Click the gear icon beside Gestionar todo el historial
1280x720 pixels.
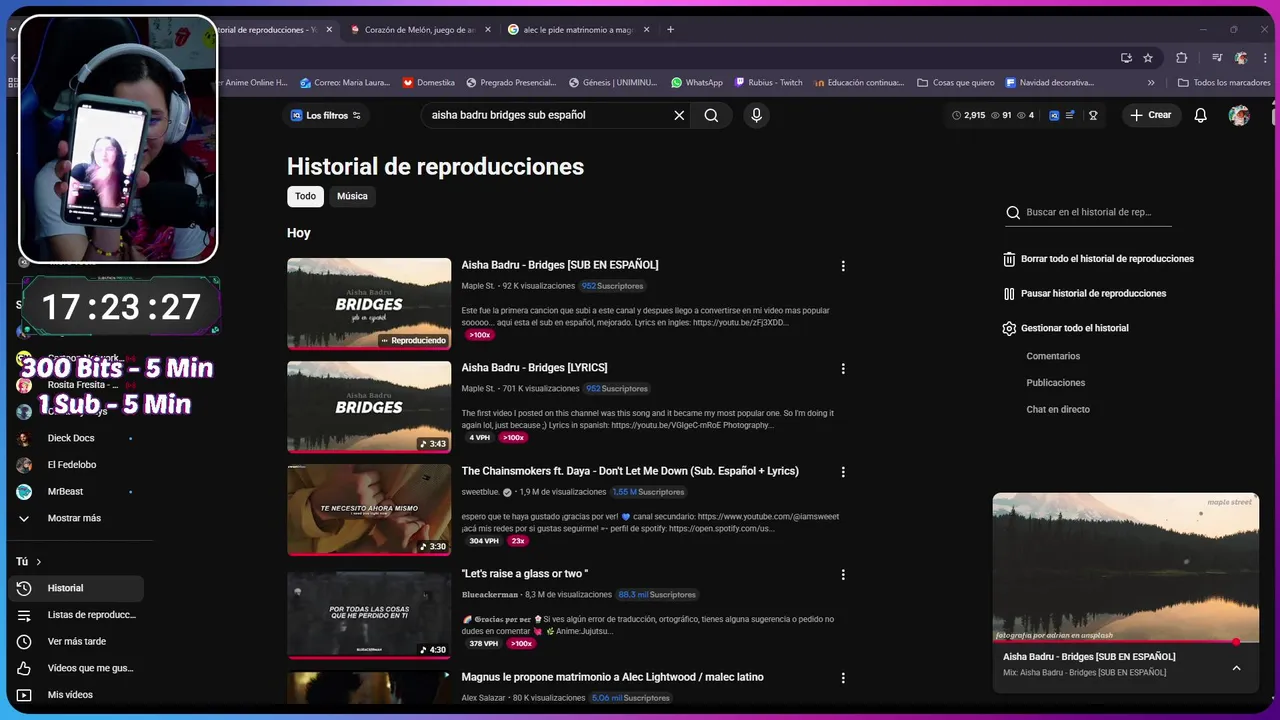(x=1009, y=328)
